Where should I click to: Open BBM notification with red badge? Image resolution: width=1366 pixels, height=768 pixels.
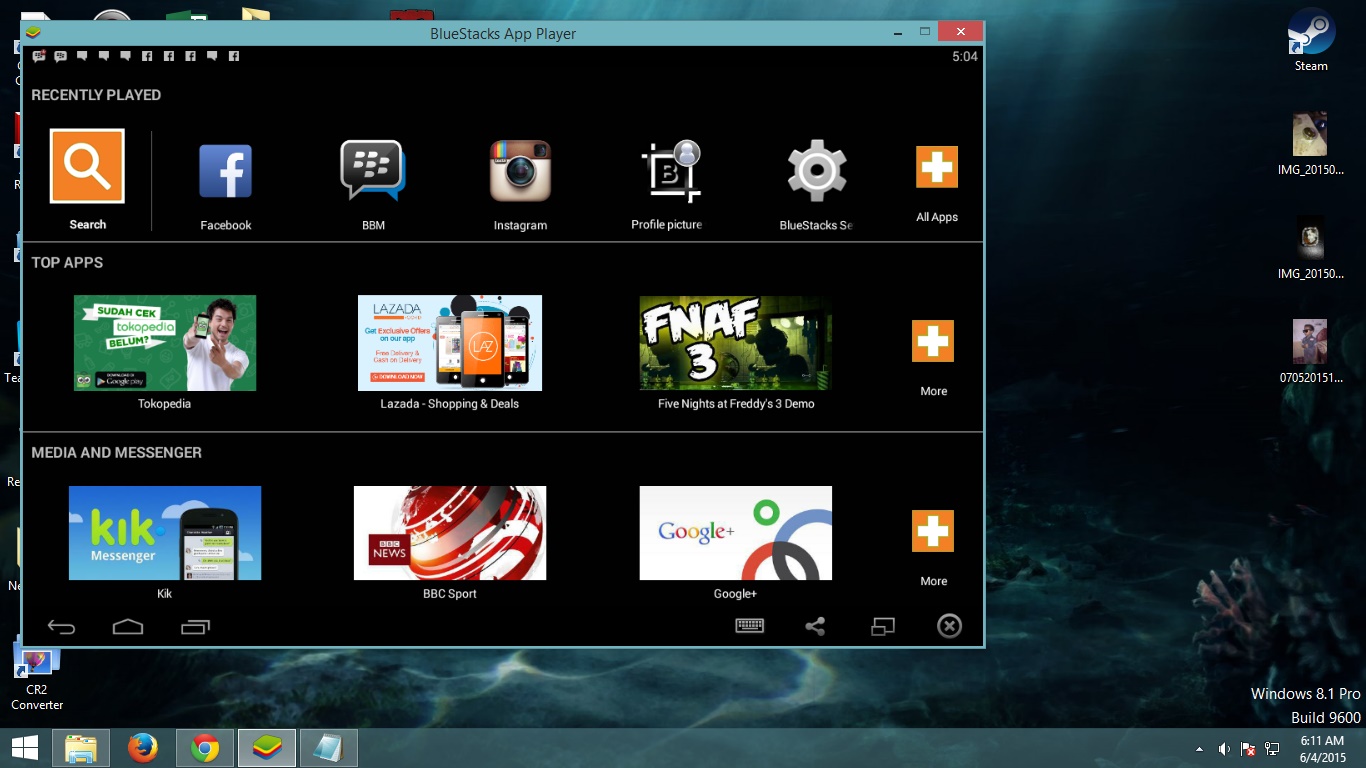click(x=39, y=57)
